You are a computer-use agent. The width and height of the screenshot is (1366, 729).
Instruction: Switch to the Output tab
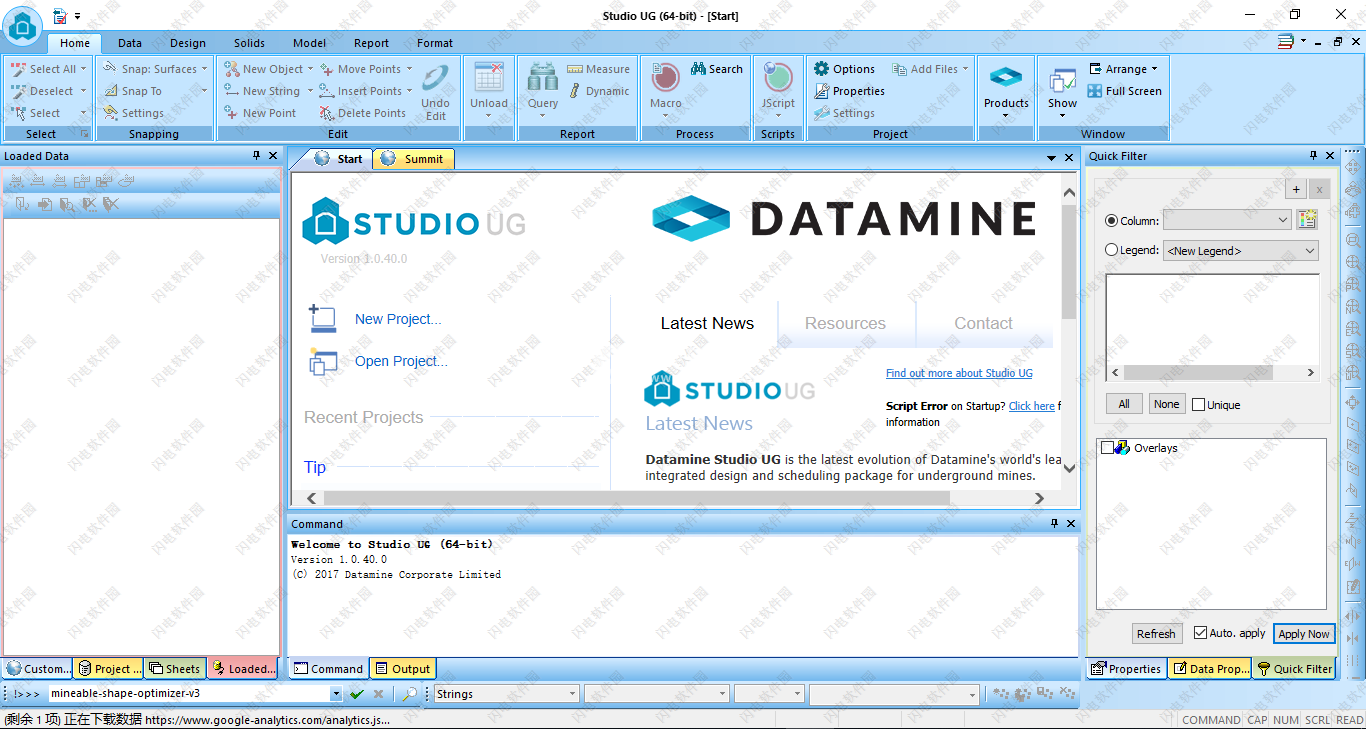tap(402, 669)
